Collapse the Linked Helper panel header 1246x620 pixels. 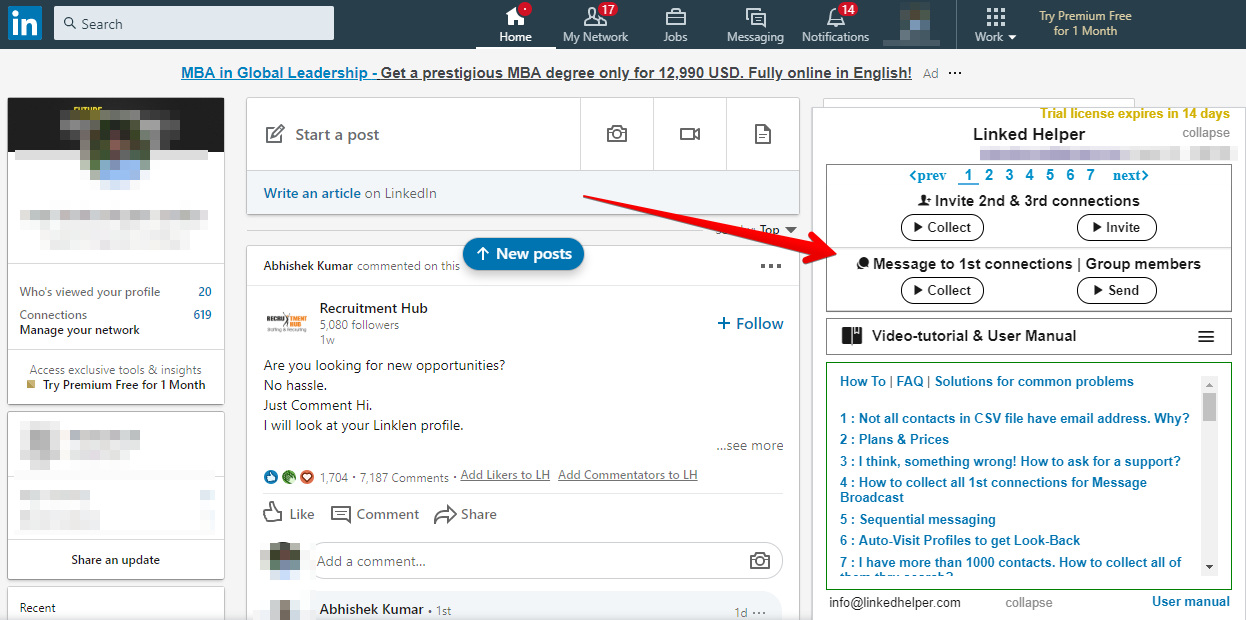[x=1205, y=133]
